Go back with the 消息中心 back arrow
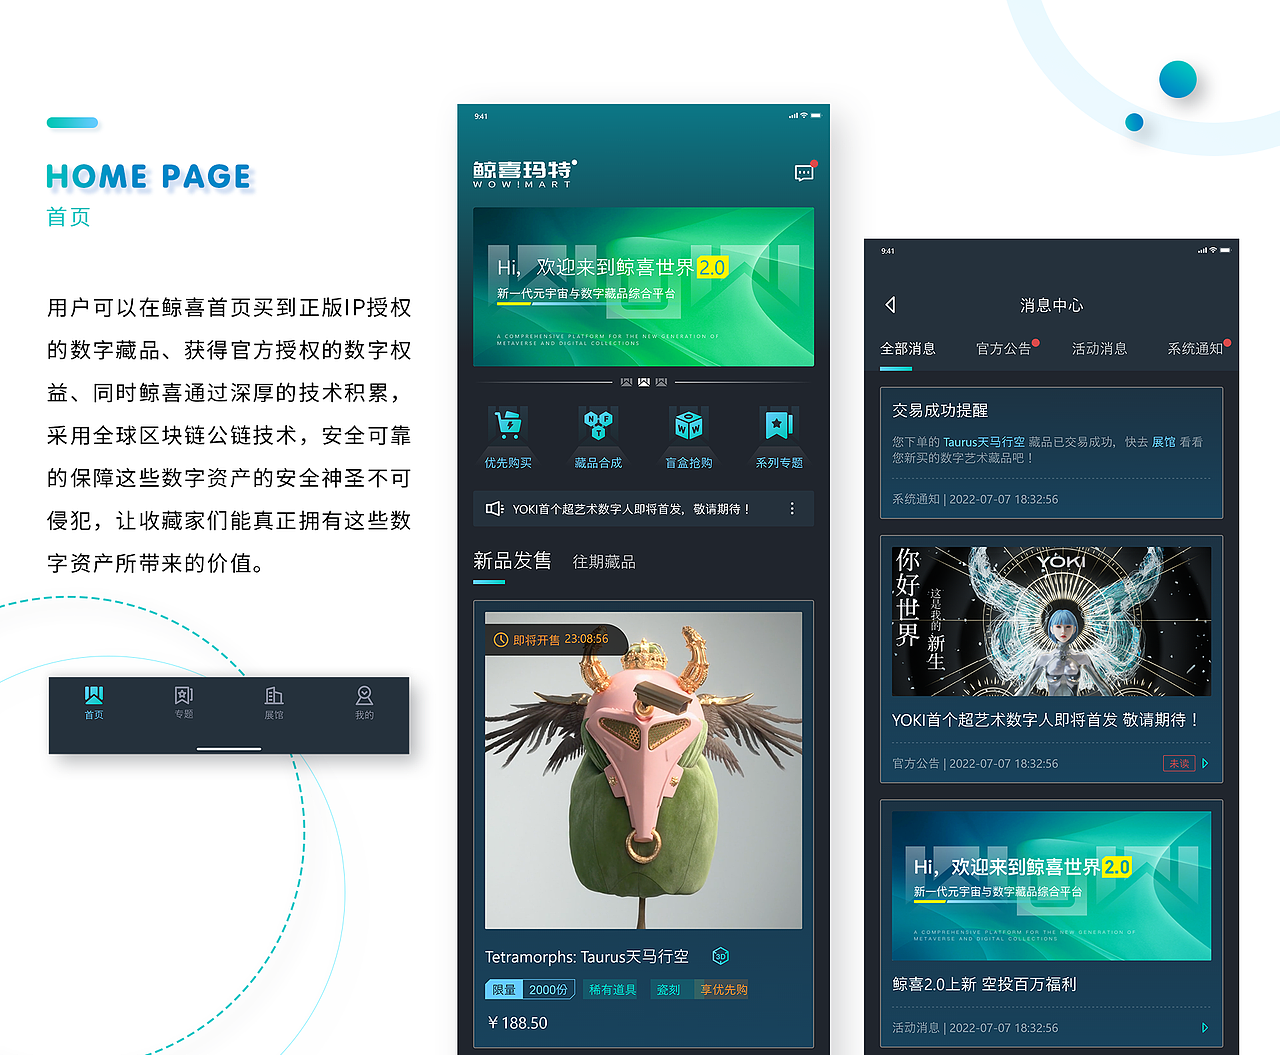Viewport: 1280px width, 1055px height. click(890, 305)
